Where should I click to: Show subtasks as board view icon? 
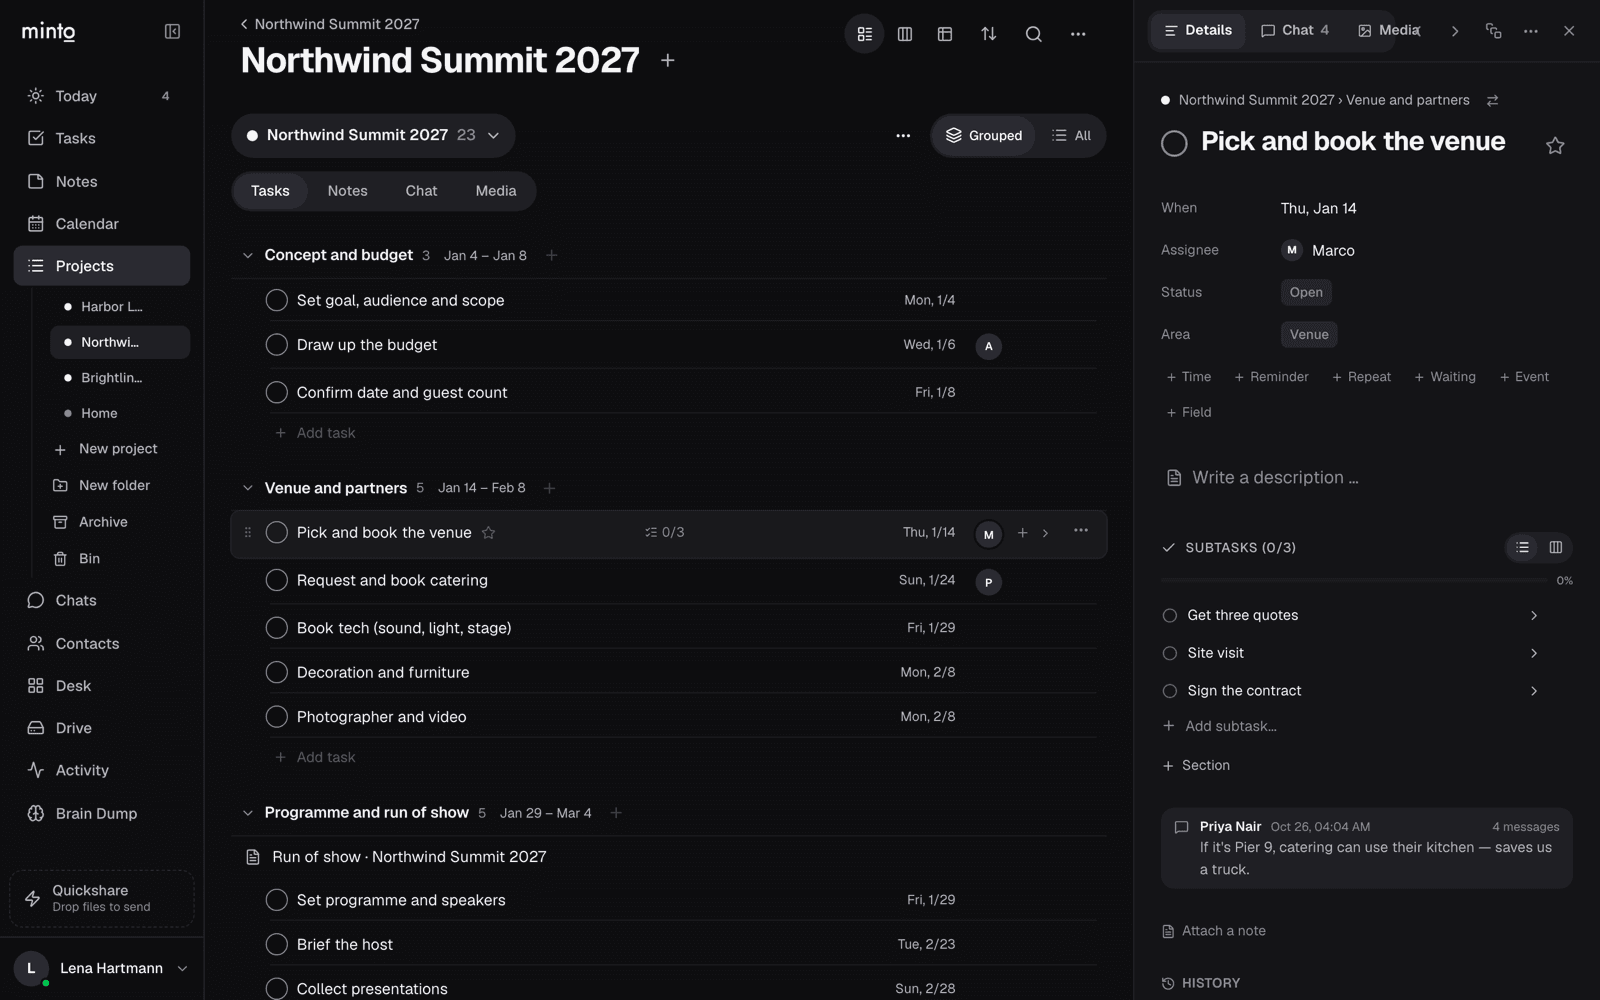(x=1556, y=547)
